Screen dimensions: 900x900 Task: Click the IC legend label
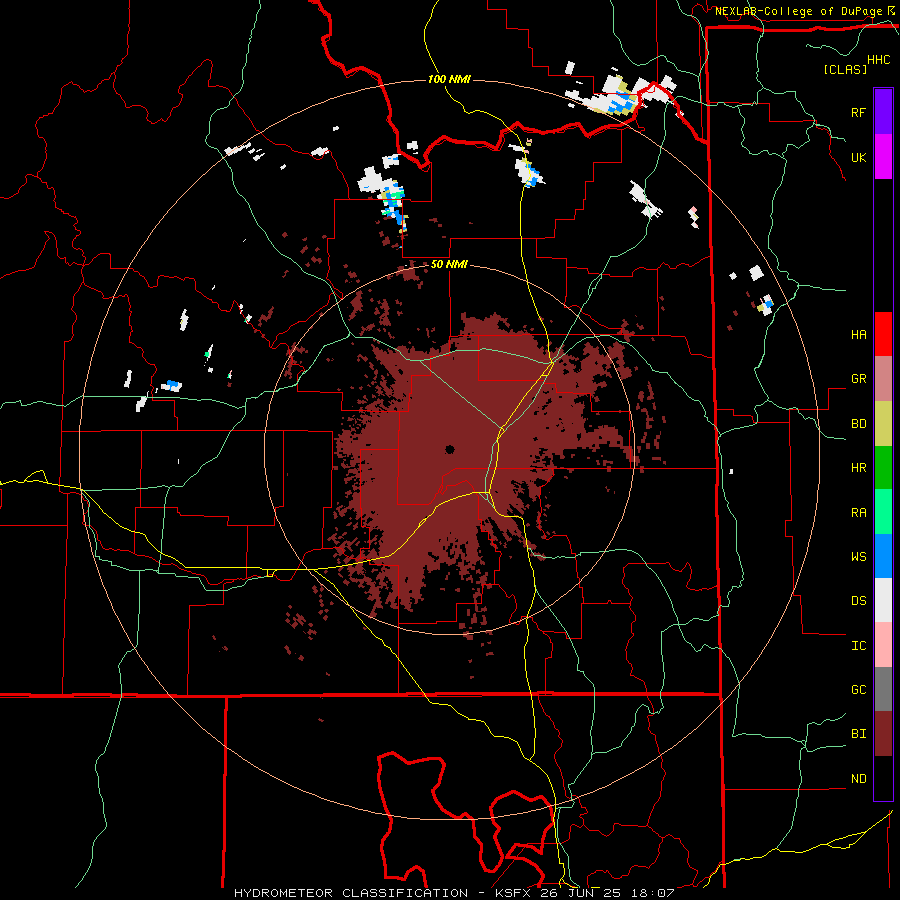(858, 646)
